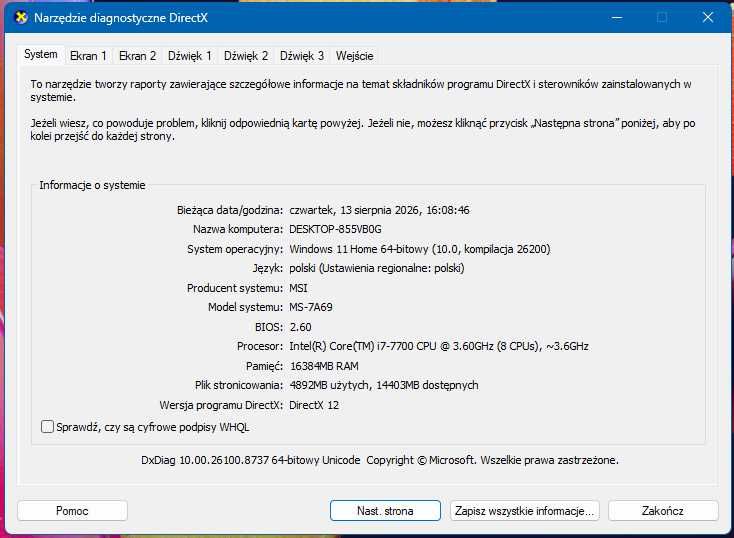Open the Wejście tab
Image resolution: width=734 pixels, height=538 pixels.
(354, 56)
